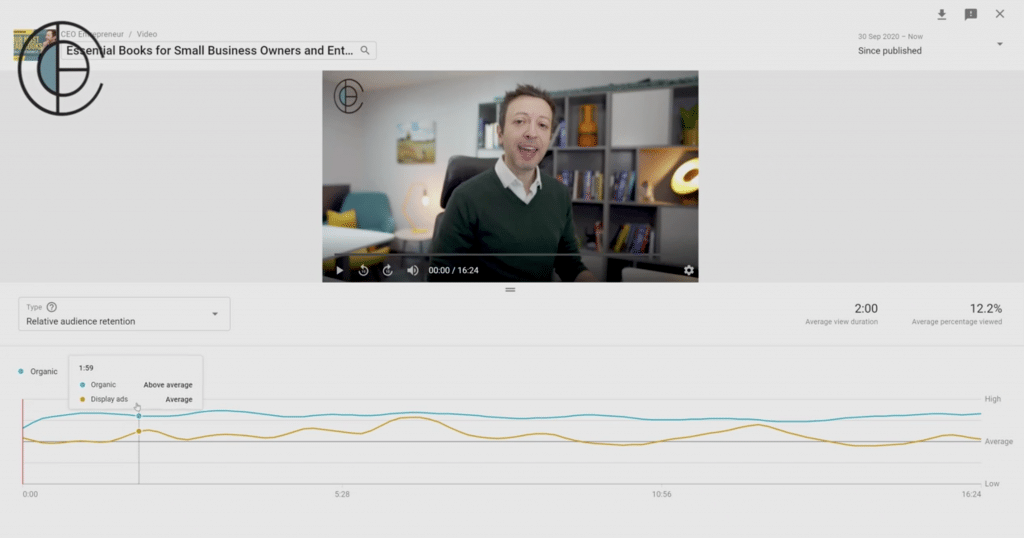Image resolution: width=1024 pixels, height=538 pixels.
Task: Click the Organic data point on chart
Action: (138, 416)
